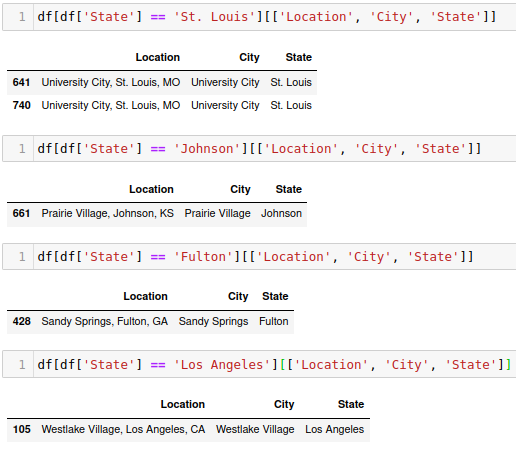Screen dimensions: 516x449
Task: Click line number 1 of the Fulton cell
Action: [22, 257]
